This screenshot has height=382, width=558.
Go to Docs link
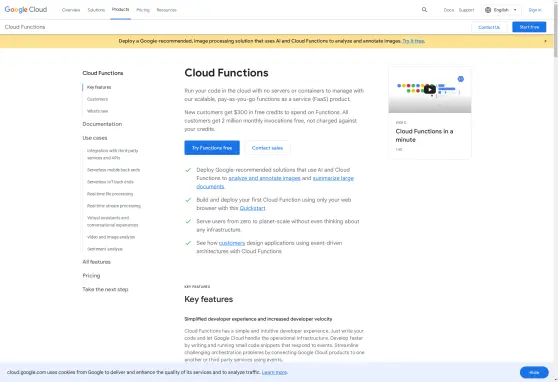[449, 10]
